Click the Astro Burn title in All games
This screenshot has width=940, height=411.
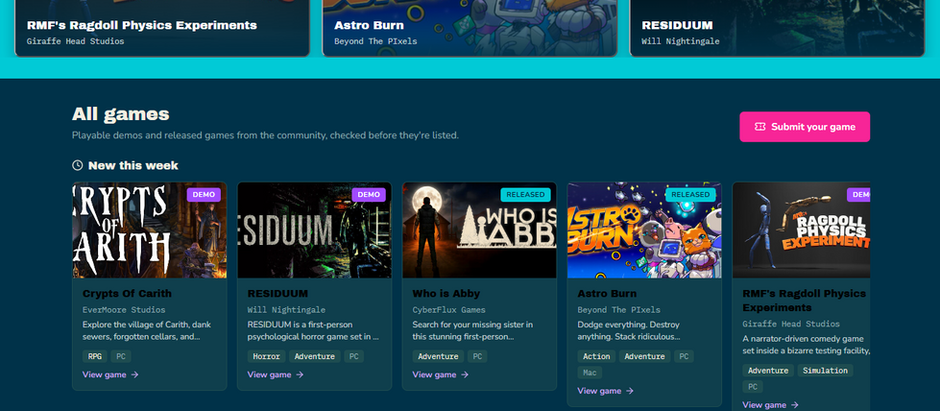607,294
